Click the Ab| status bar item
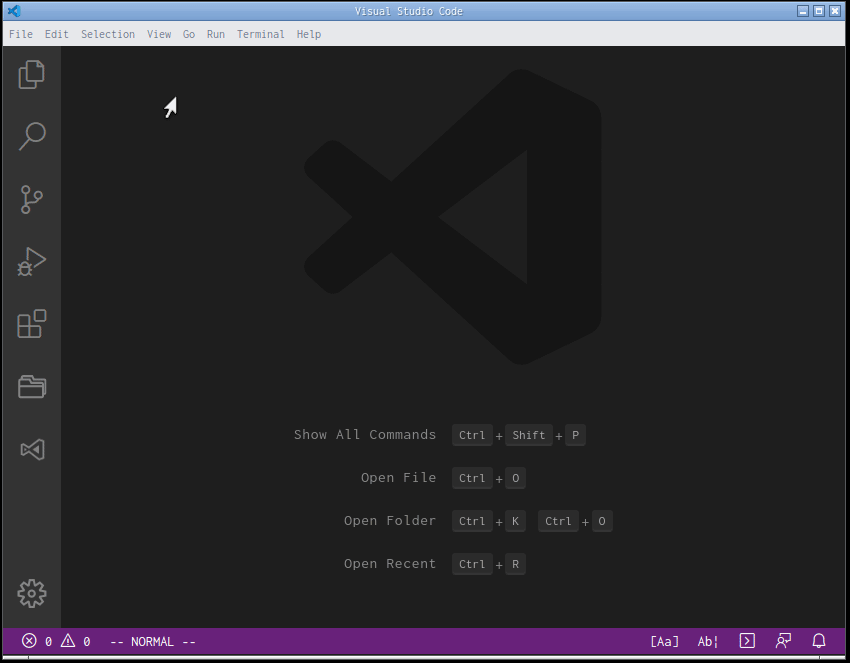 [x=707, y=641]
